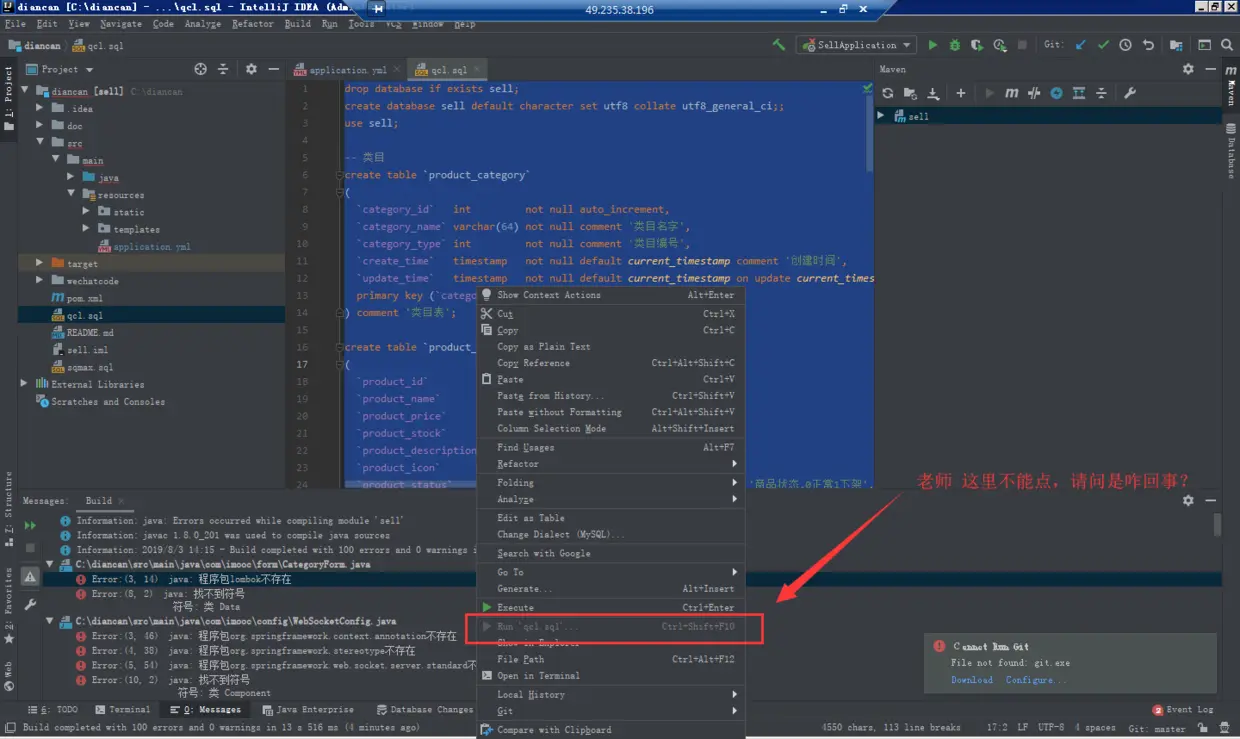Open Search Everywhere magnifier icon
1240x739 pixels.
(x=1228, y=45)
